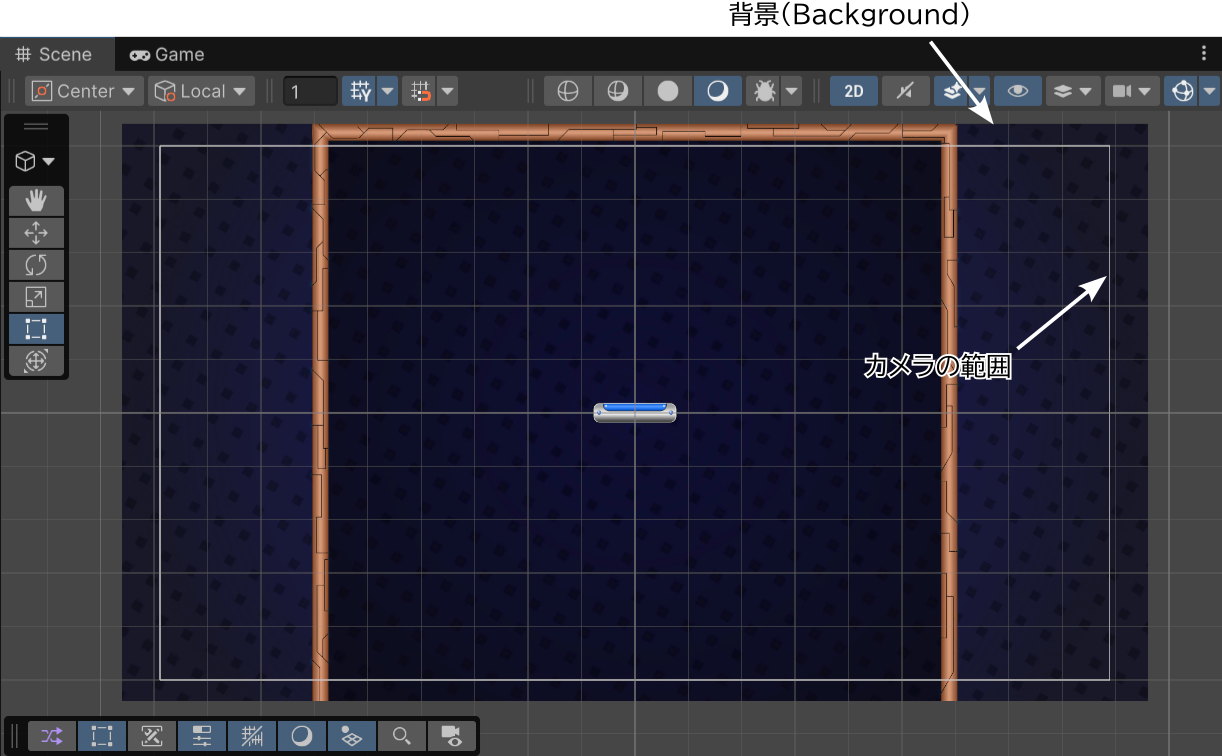Image resolution: width=1222 pixels, height=756 pixels.
Task: Open the debug draw mode dropdown arrow
Action: (x=792, y=91)
